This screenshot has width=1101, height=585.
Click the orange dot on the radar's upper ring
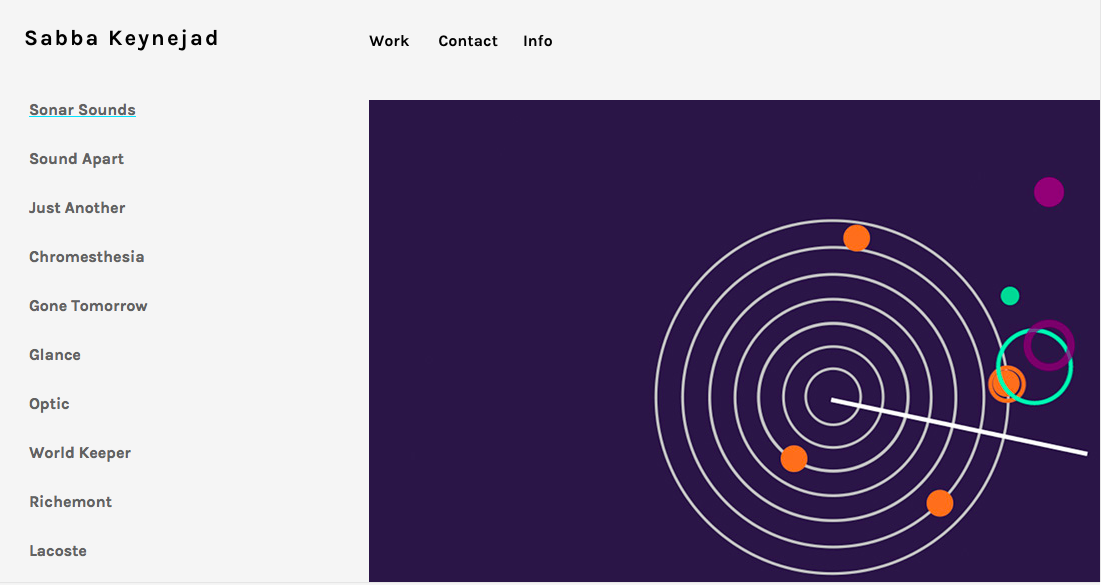856,238
